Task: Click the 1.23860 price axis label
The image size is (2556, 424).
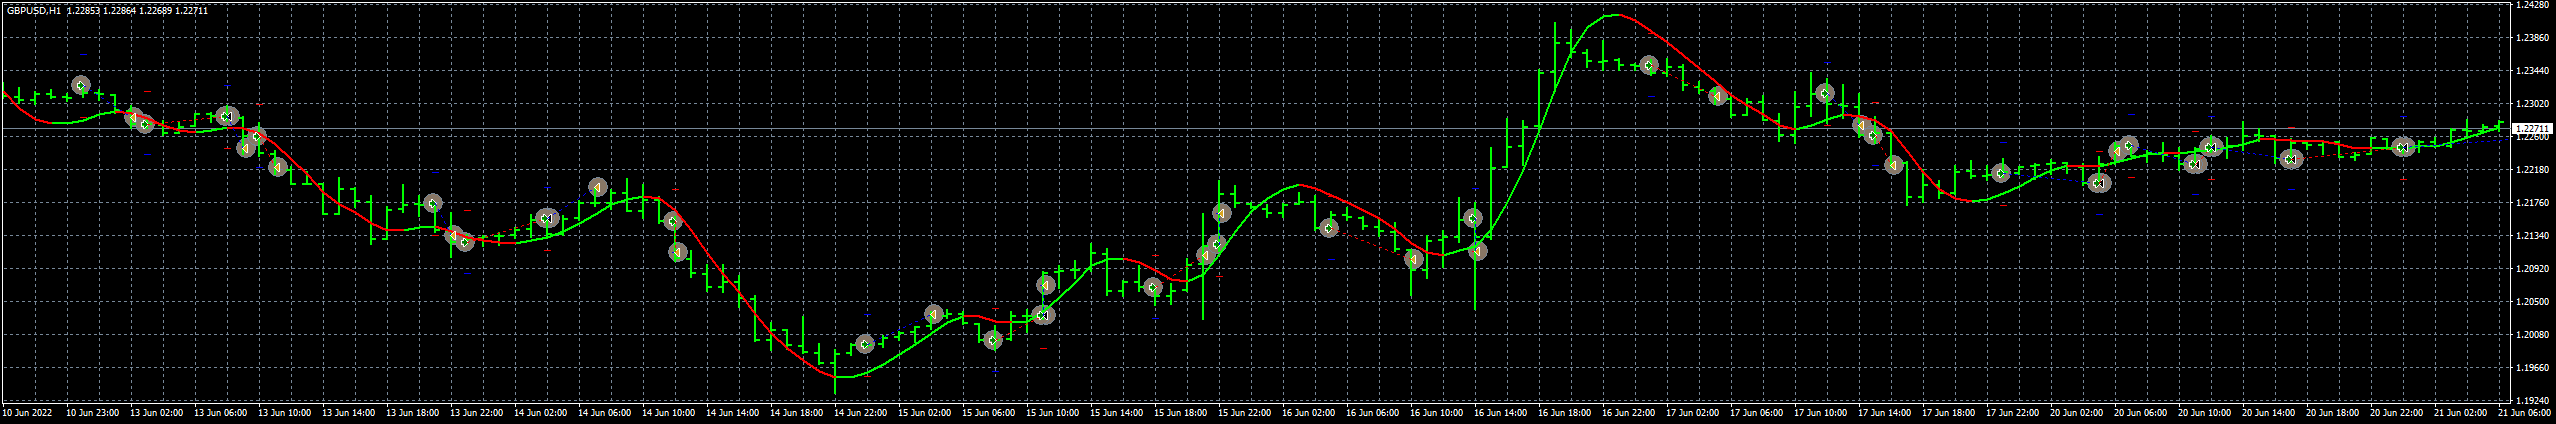Action: [2531, 39]
